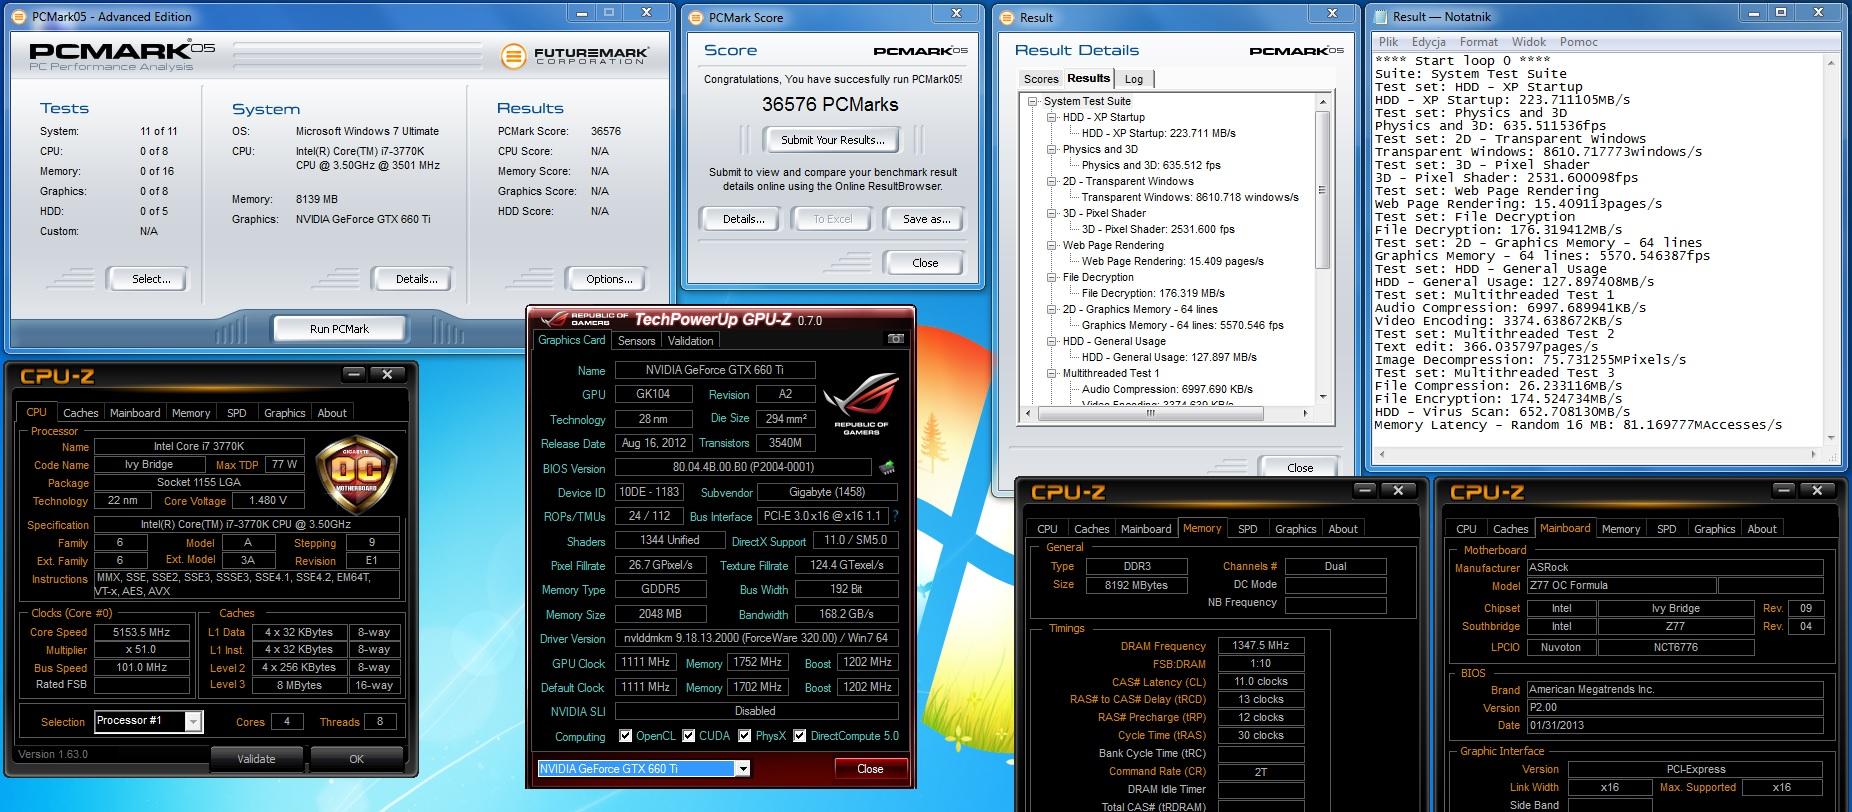Collapse the Physics and 3D node
Viewport: 1852px width, 812px height.
[x=1053, y=149]
